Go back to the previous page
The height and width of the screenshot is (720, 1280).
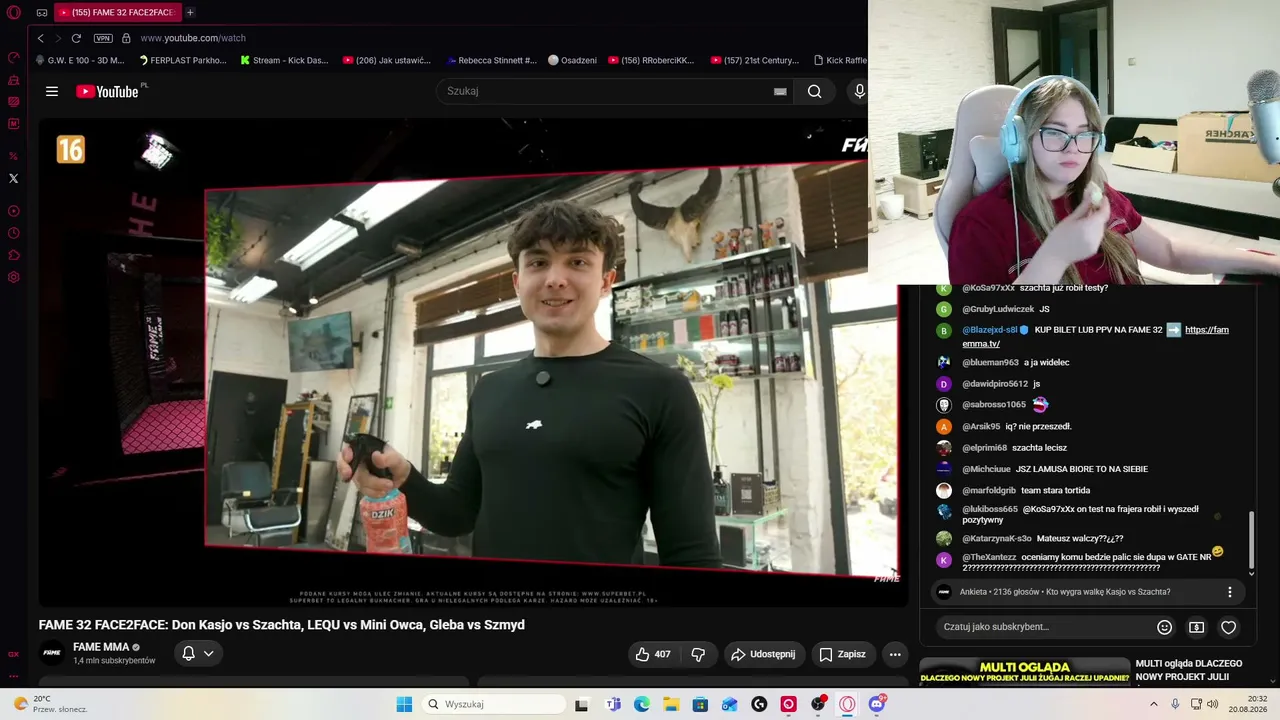tap(41, 38)
